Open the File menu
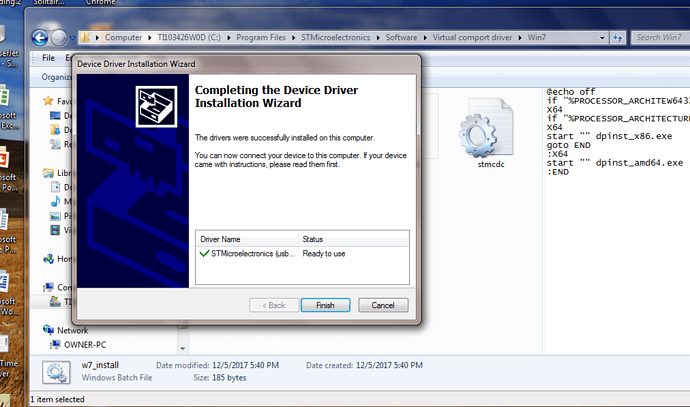Screen dimensions: 690x407 (x=47, y=57)
